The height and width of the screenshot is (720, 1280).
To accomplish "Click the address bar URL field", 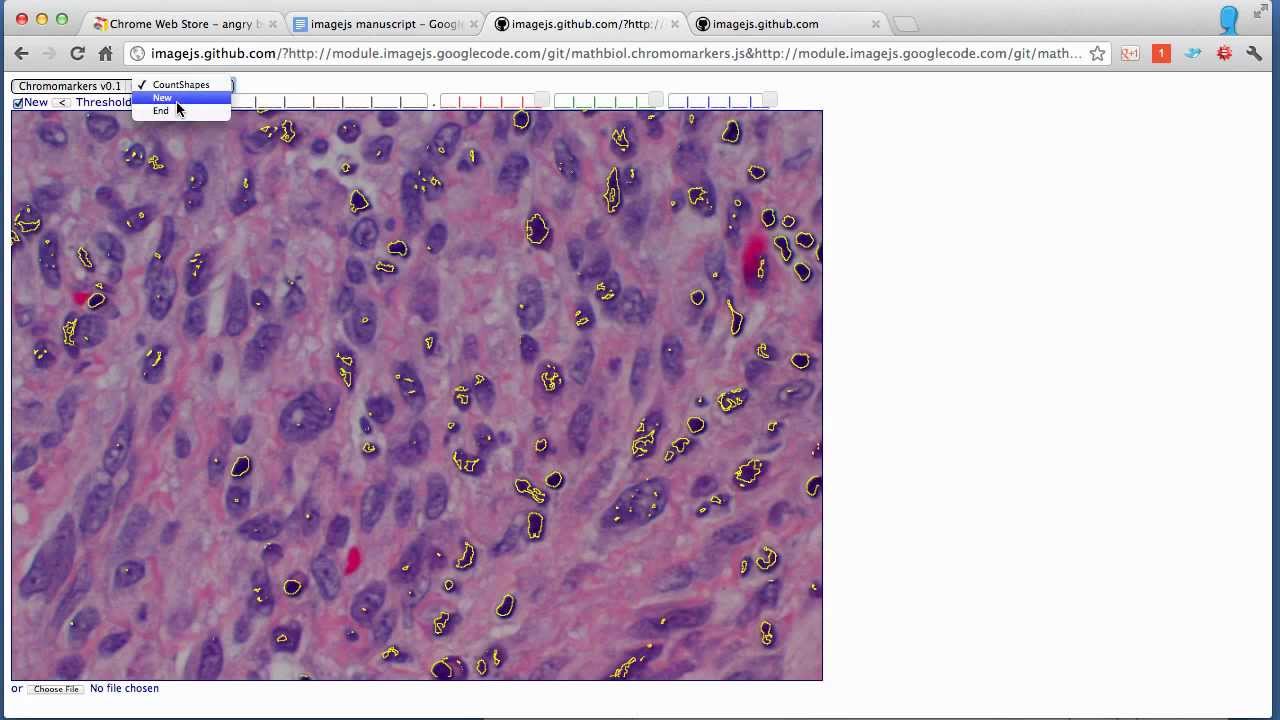I will (615, 54).
